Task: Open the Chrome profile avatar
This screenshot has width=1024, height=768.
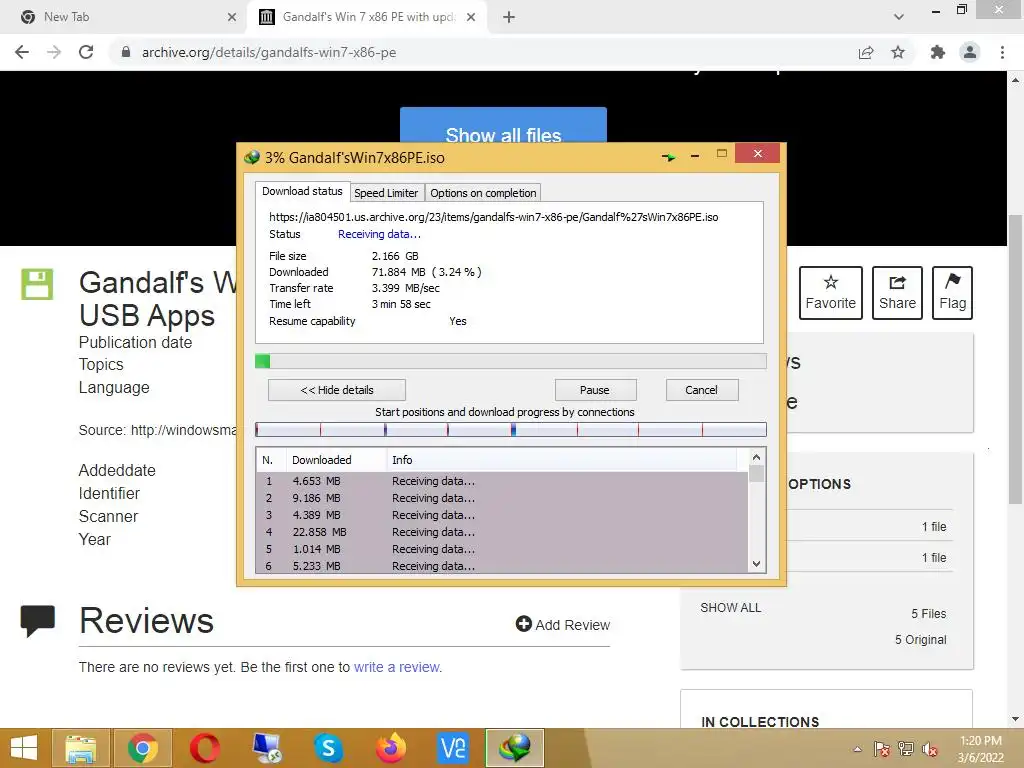Action: point(970,52)
